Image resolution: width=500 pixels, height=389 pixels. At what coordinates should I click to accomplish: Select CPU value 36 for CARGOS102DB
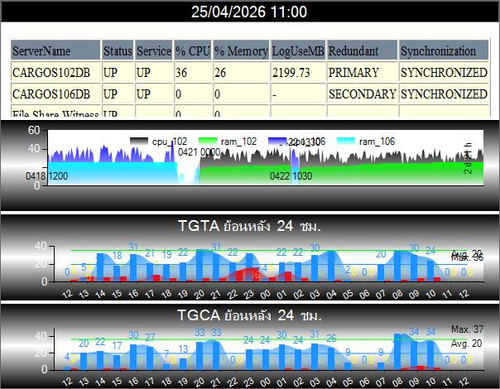pos(193,72)
